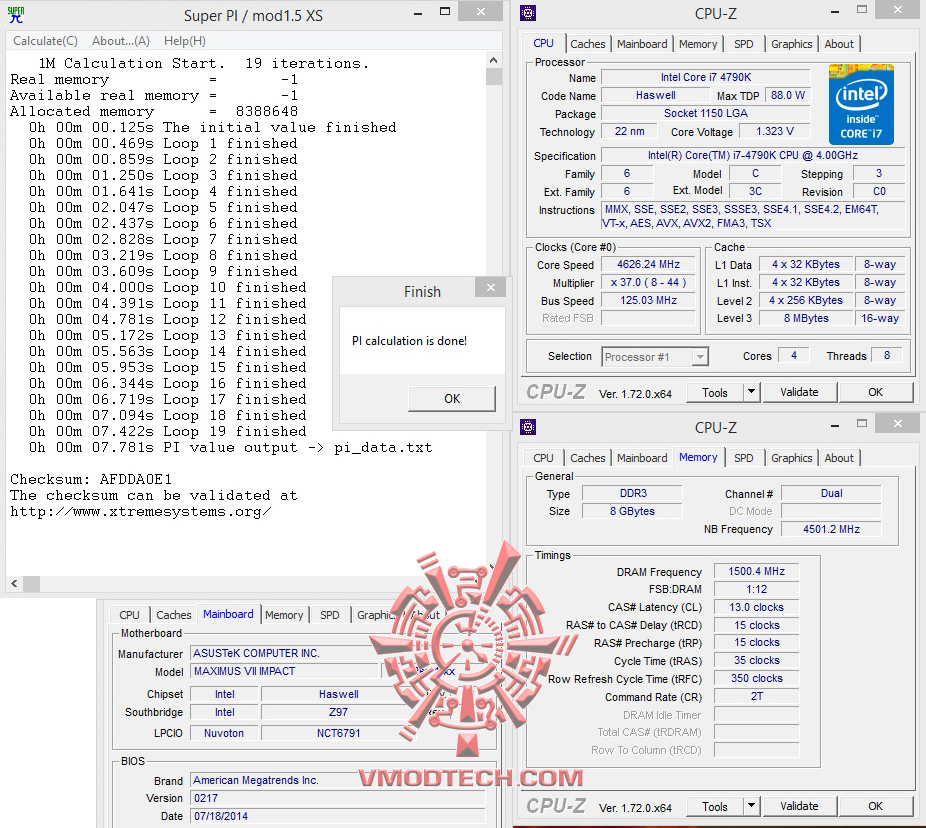926x828 pixels.
Task: Click the Intel Core i7 logo
Action: [x=861, y=104]
